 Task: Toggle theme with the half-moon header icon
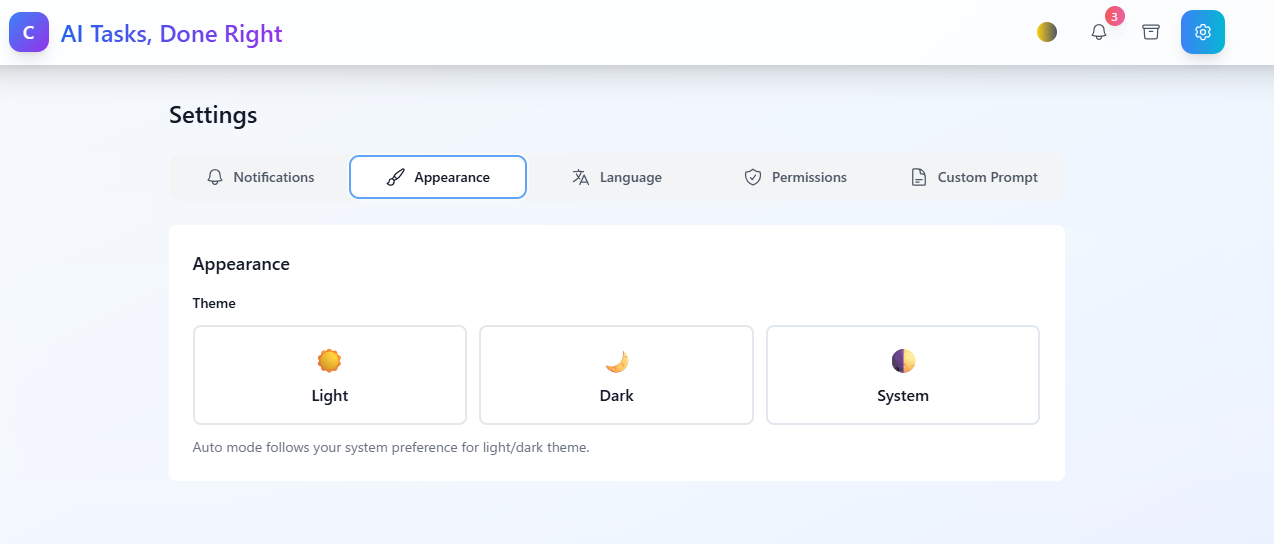click(x=1047, y=32)
